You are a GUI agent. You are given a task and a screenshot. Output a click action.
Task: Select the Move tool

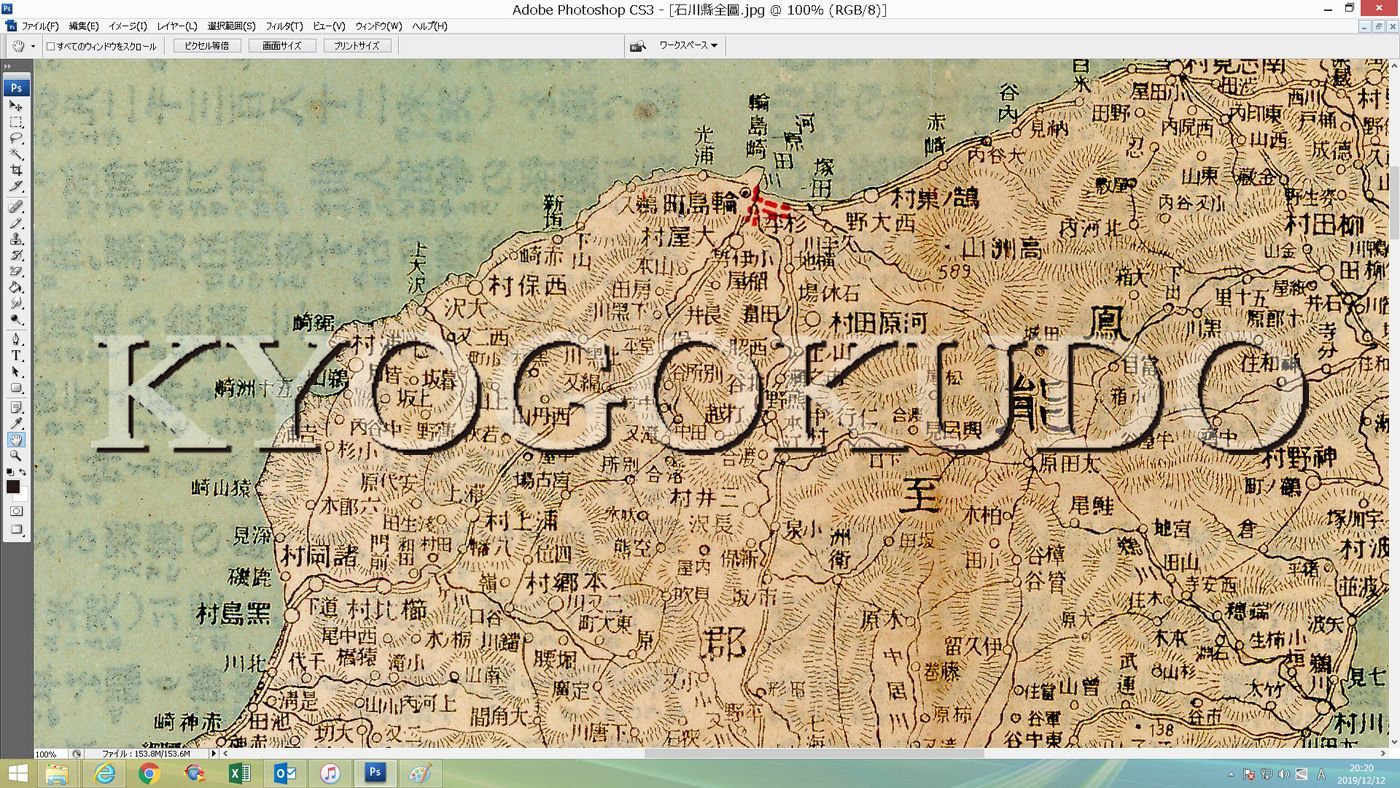coord(16,105)
